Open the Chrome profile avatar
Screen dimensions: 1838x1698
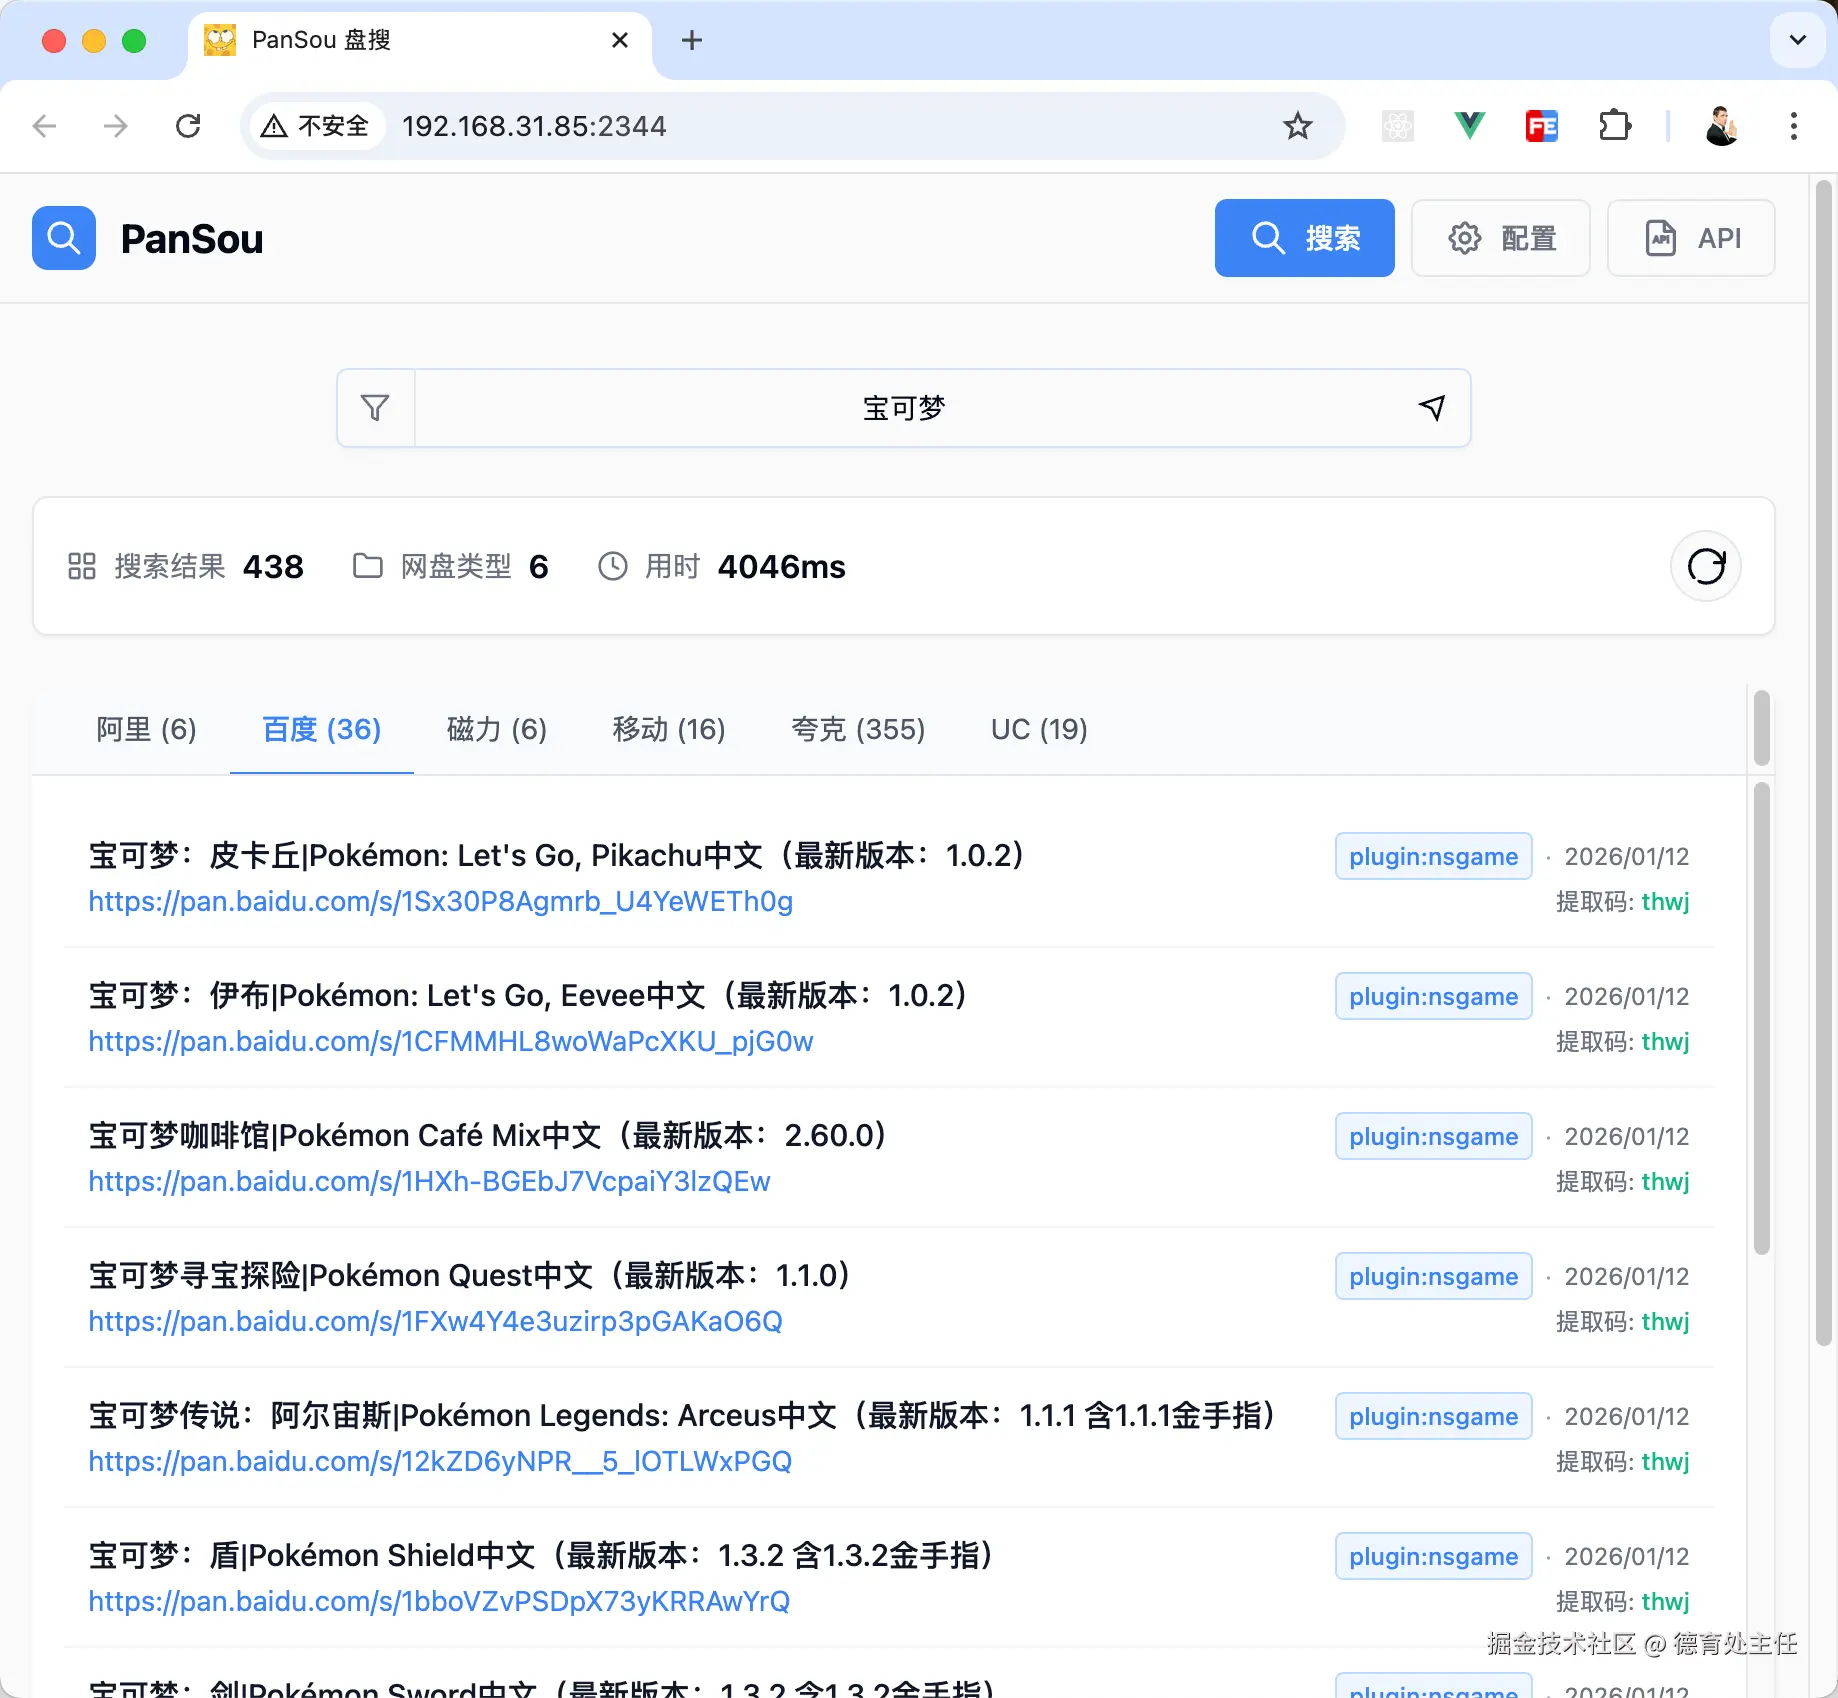coord(1721,126)
